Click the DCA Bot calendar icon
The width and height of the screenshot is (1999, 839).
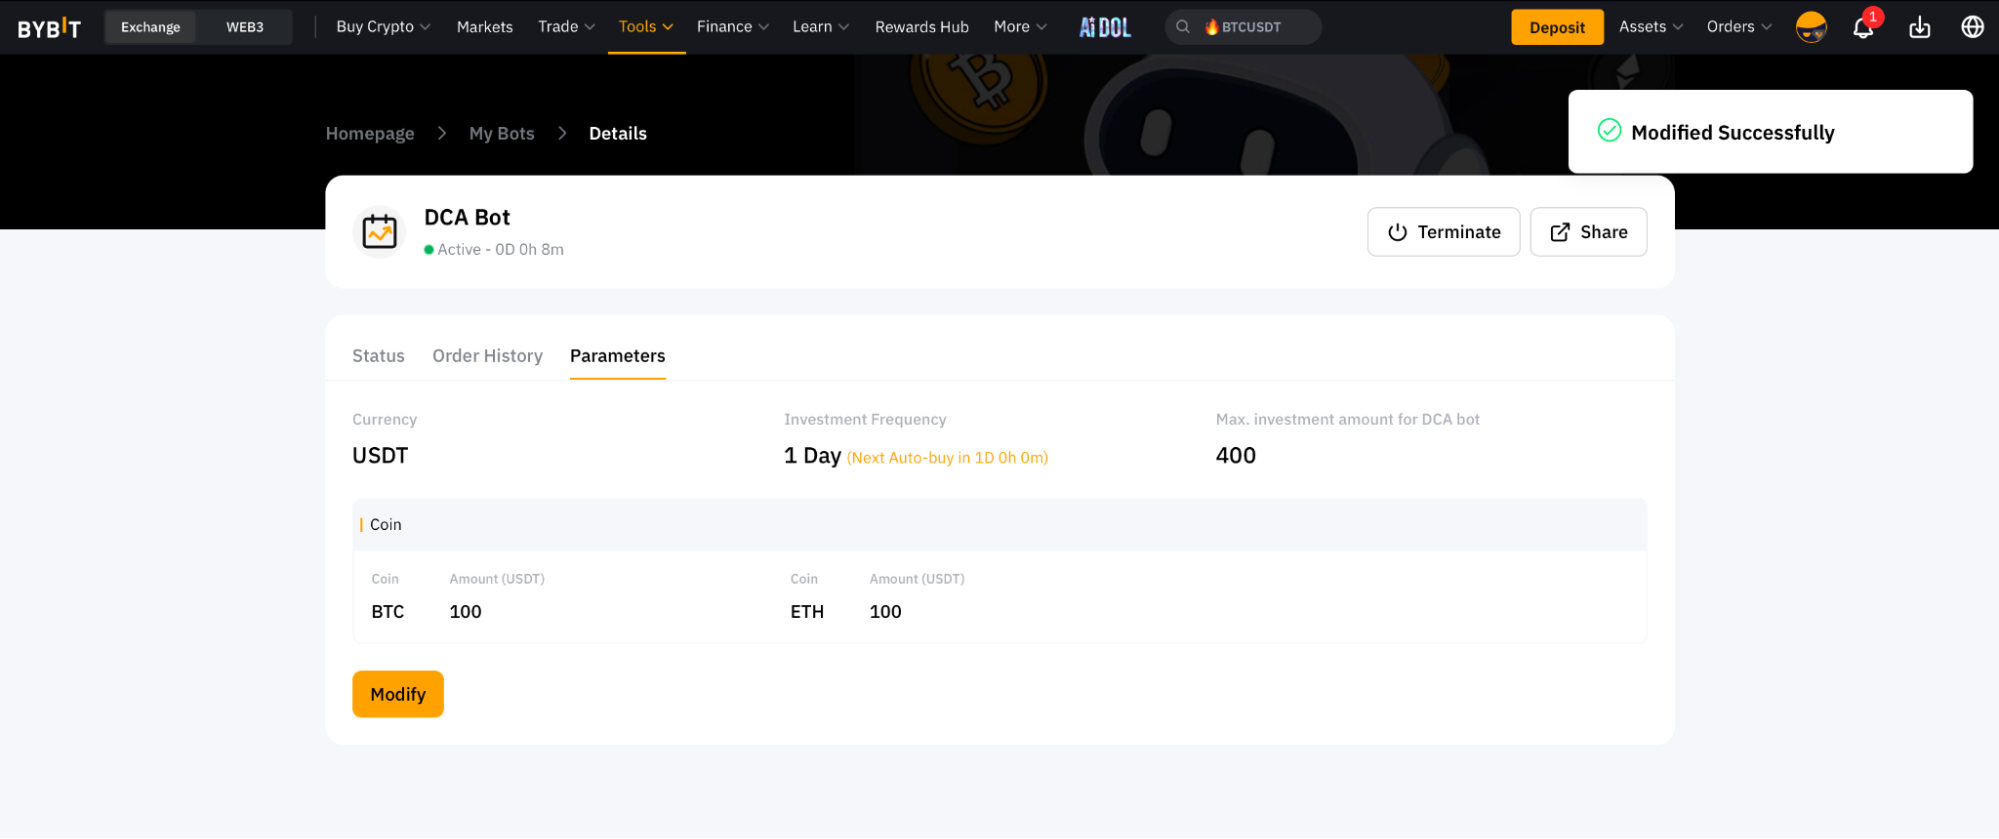pyautogui.click(x=379, y=232)
